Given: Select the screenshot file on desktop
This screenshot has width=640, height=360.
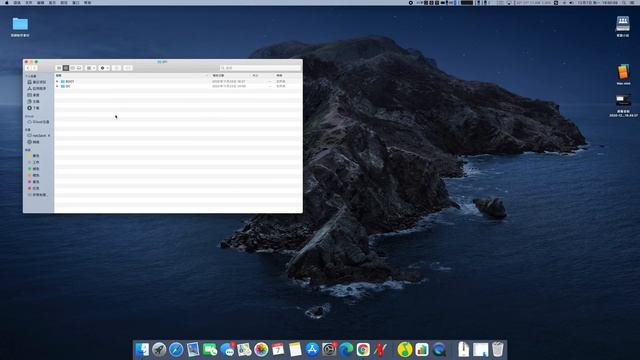Looking at the screenshot, I should 623,100.
